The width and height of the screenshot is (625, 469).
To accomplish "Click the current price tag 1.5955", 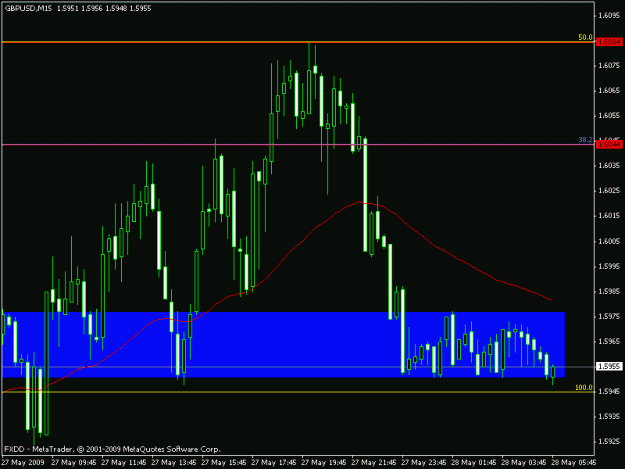I will 609,366.
